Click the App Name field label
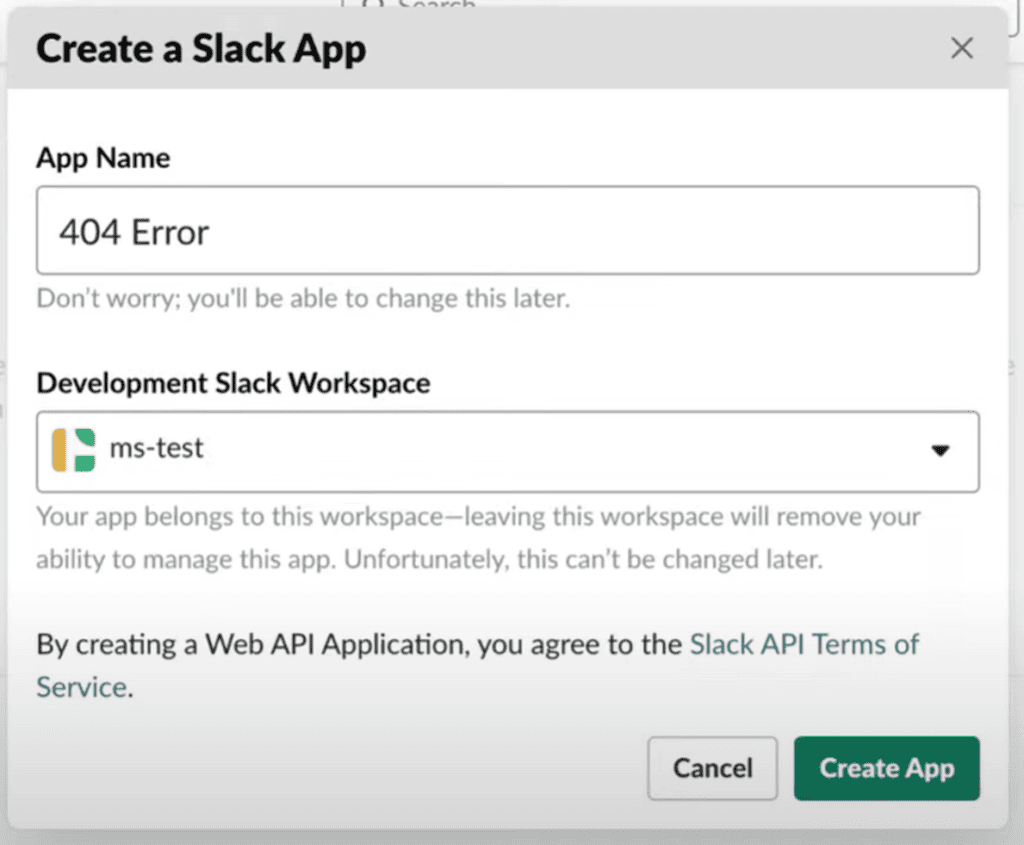The height and width of the screenshot is (845, 1024). pos(103,158)
